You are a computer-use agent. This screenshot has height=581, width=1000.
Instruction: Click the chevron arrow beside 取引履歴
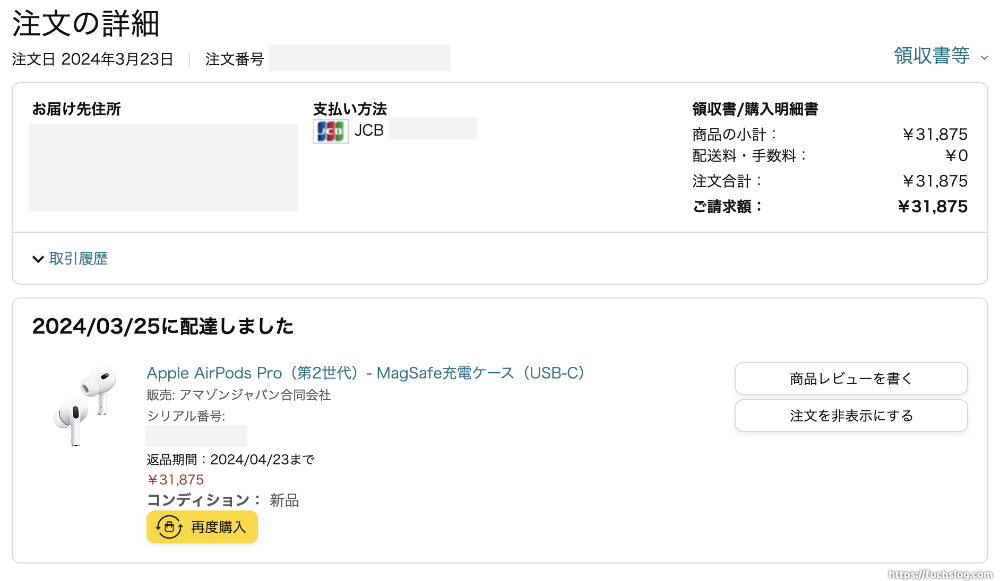tap(38, 258)
